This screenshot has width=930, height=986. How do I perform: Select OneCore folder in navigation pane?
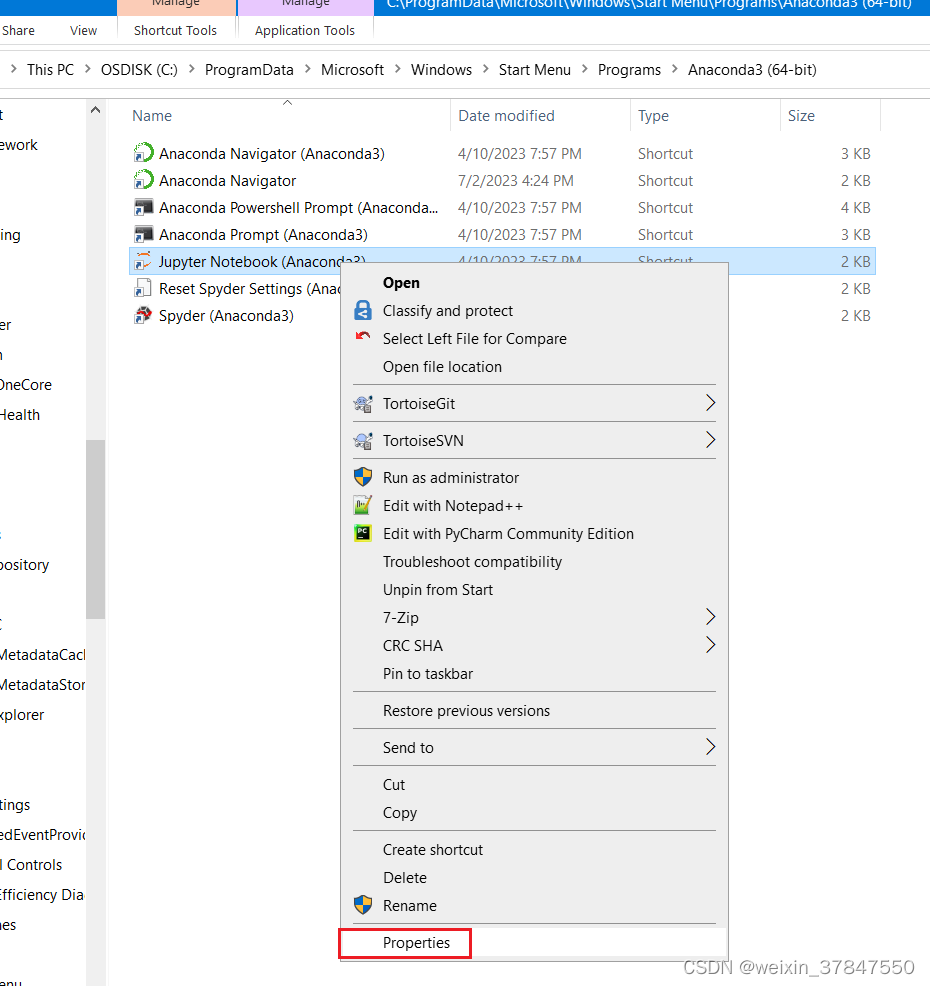tap(26, 385)
